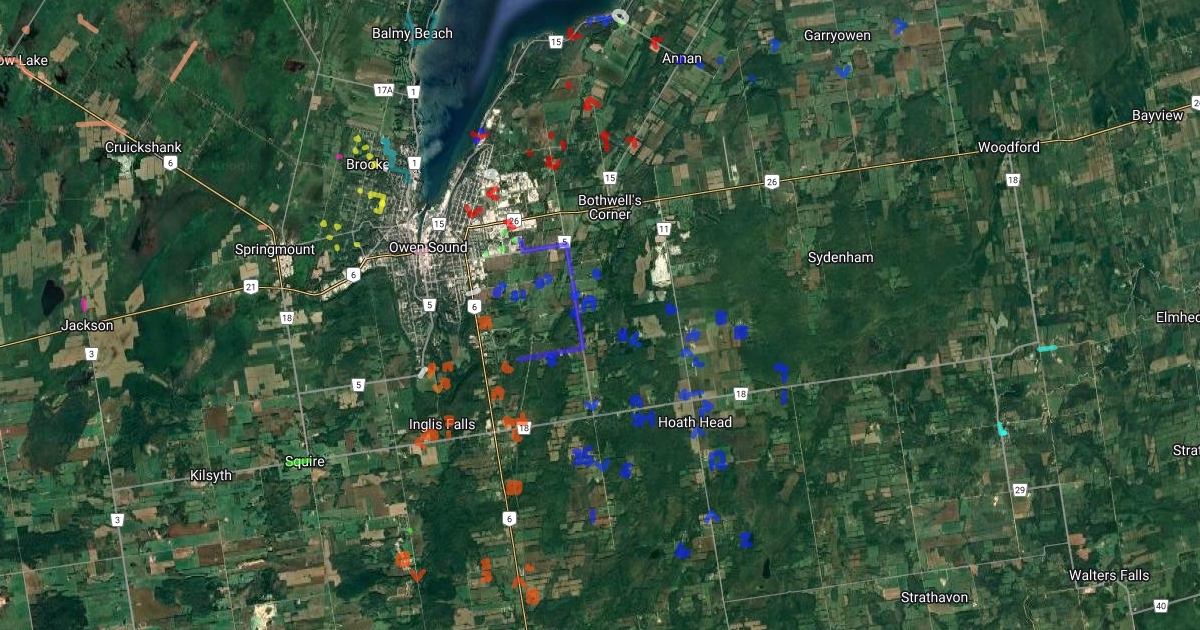Screen dimensions: 1200x630
Task: Click the magenta marker above Jackson
Action: 84,304
